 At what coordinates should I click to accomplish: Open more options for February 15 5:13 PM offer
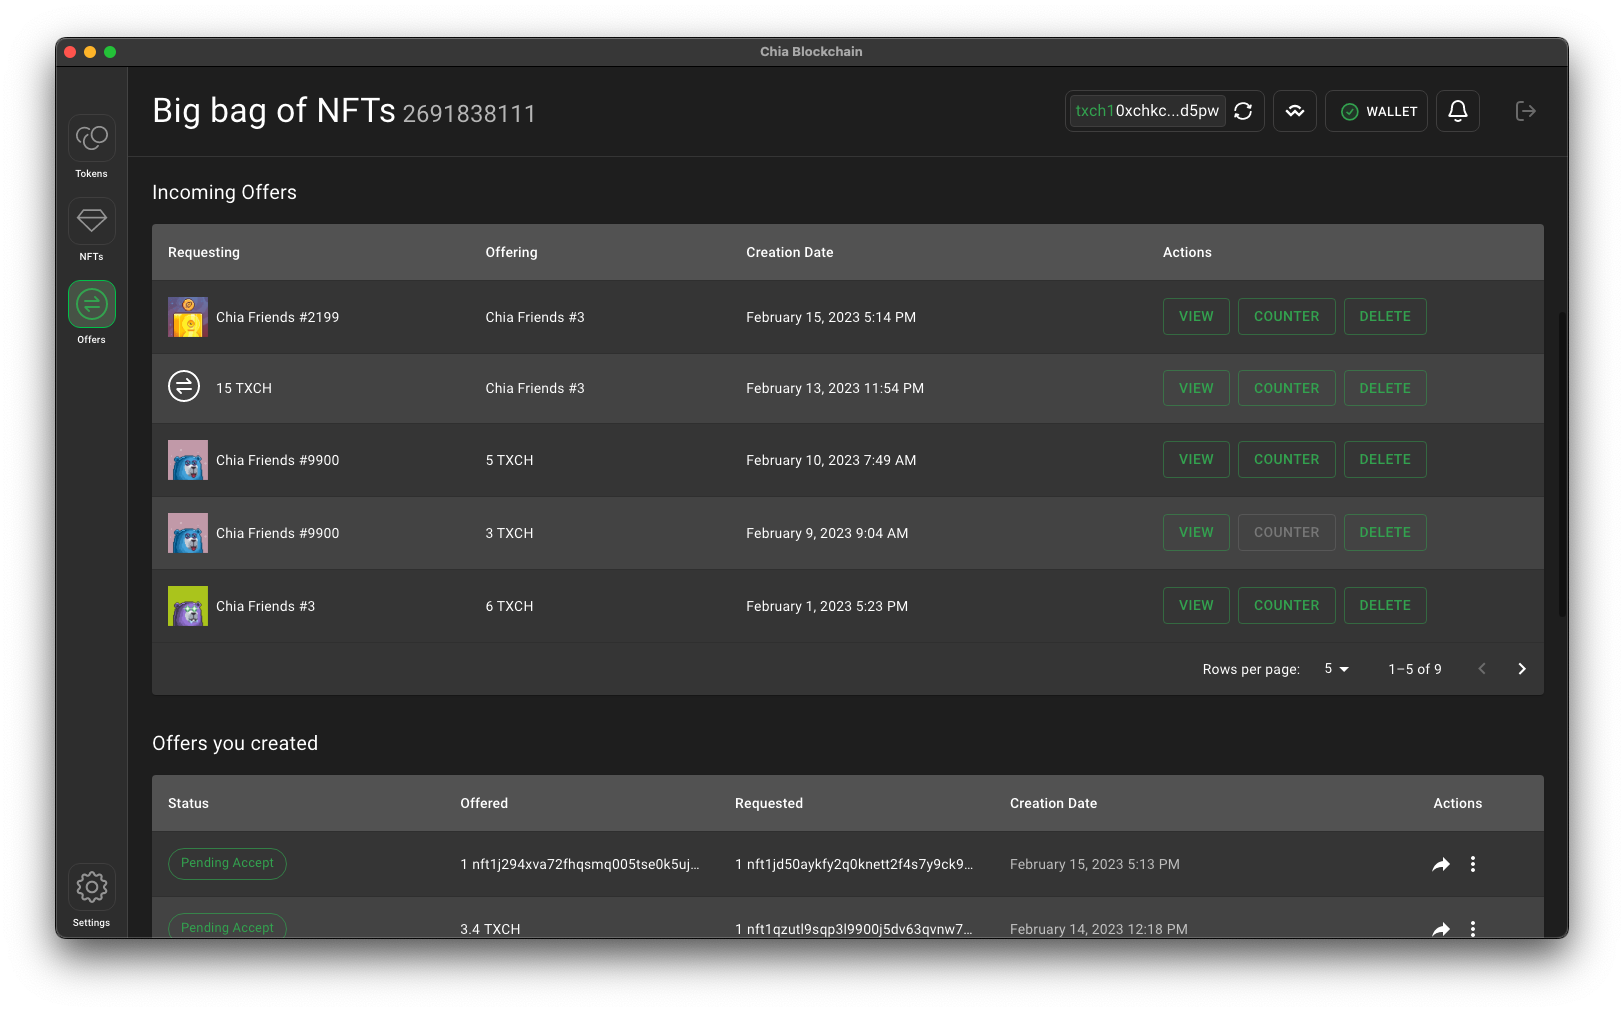coord(1473,864)
